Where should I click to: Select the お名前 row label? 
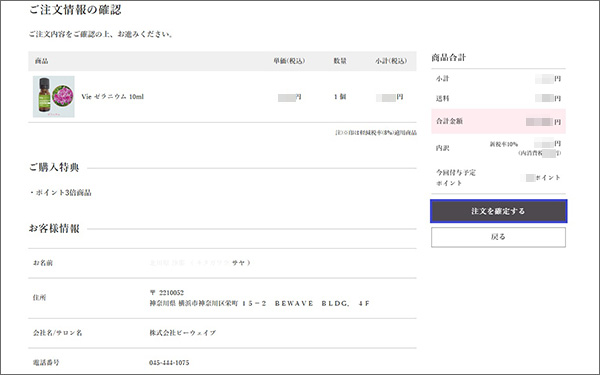[43, 263]
